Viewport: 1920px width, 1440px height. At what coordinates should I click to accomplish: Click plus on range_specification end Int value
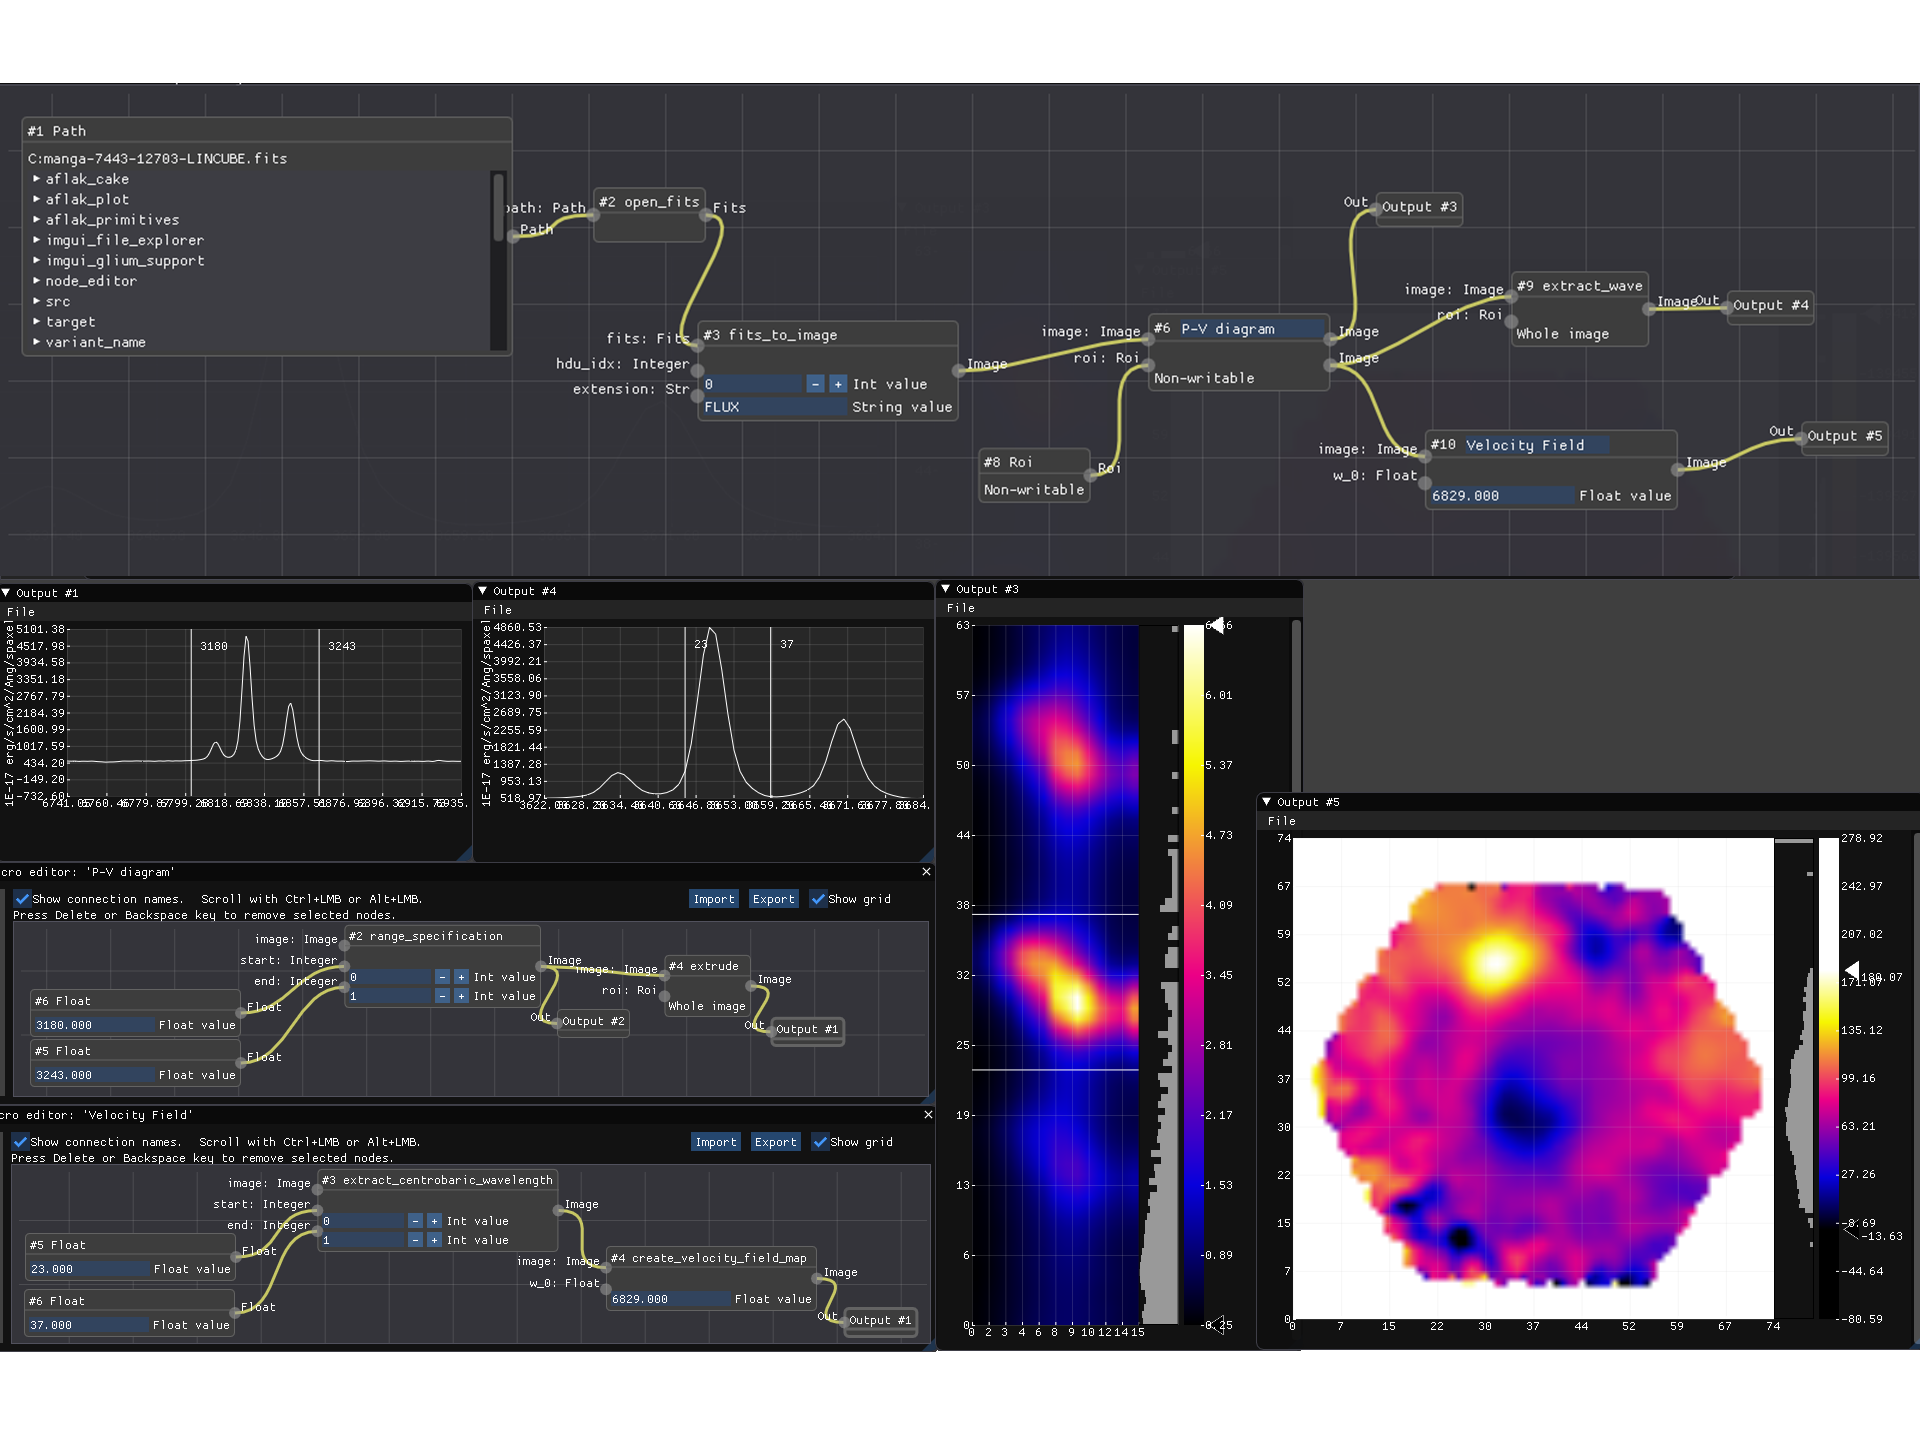click(461, 996)
